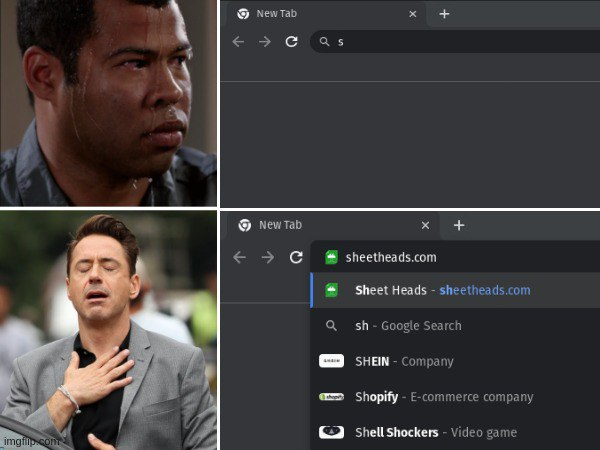Screen dimensions: 600x450
Task: Reload the page in the bottom browser
Action: [x=296, y=257]
